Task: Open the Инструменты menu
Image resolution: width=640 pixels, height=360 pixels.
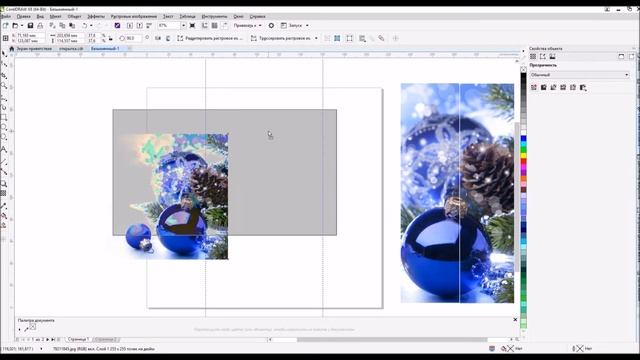Action: (214, 16)
